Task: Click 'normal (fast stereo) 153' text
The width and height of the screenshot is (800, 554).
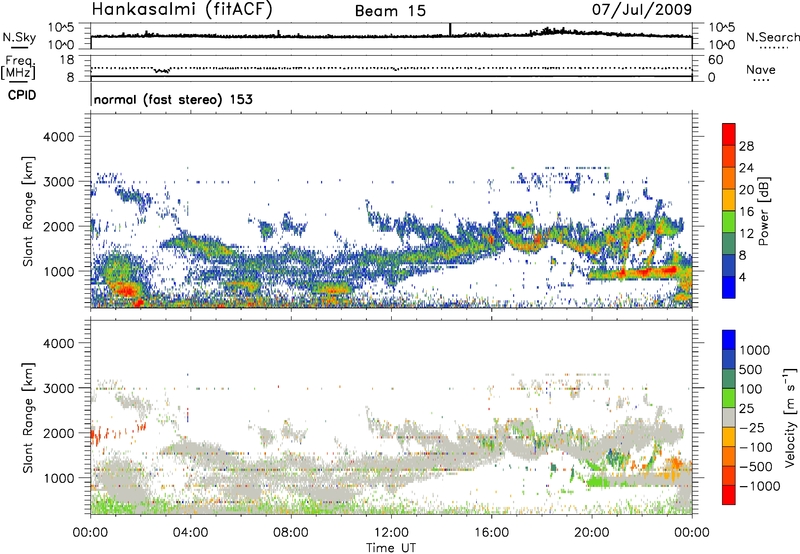Action: click(173, 99)
